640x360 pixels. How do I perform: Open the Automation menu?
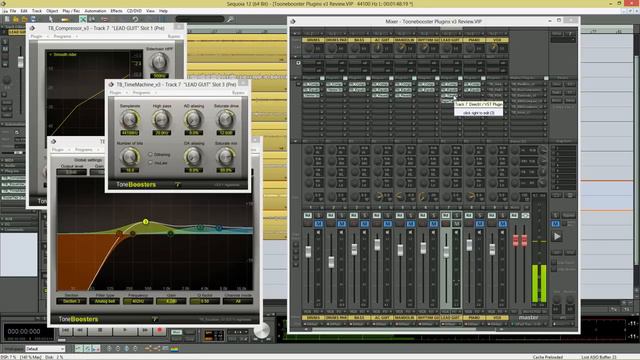pos(95,11)
